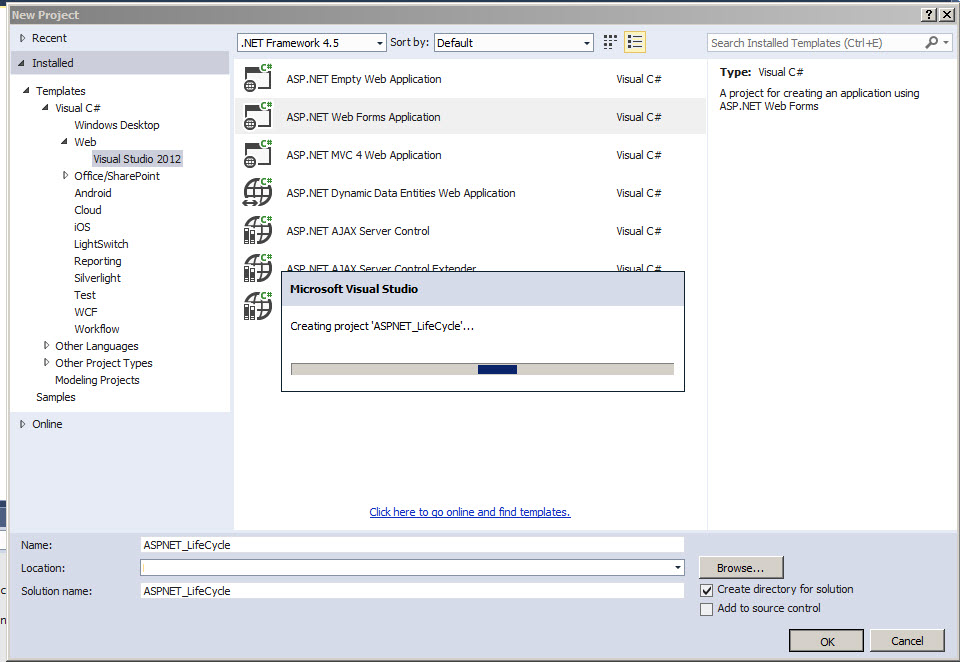
Task: Toggle Create directory for solution checkbox
Action: (x=707, y=590)
